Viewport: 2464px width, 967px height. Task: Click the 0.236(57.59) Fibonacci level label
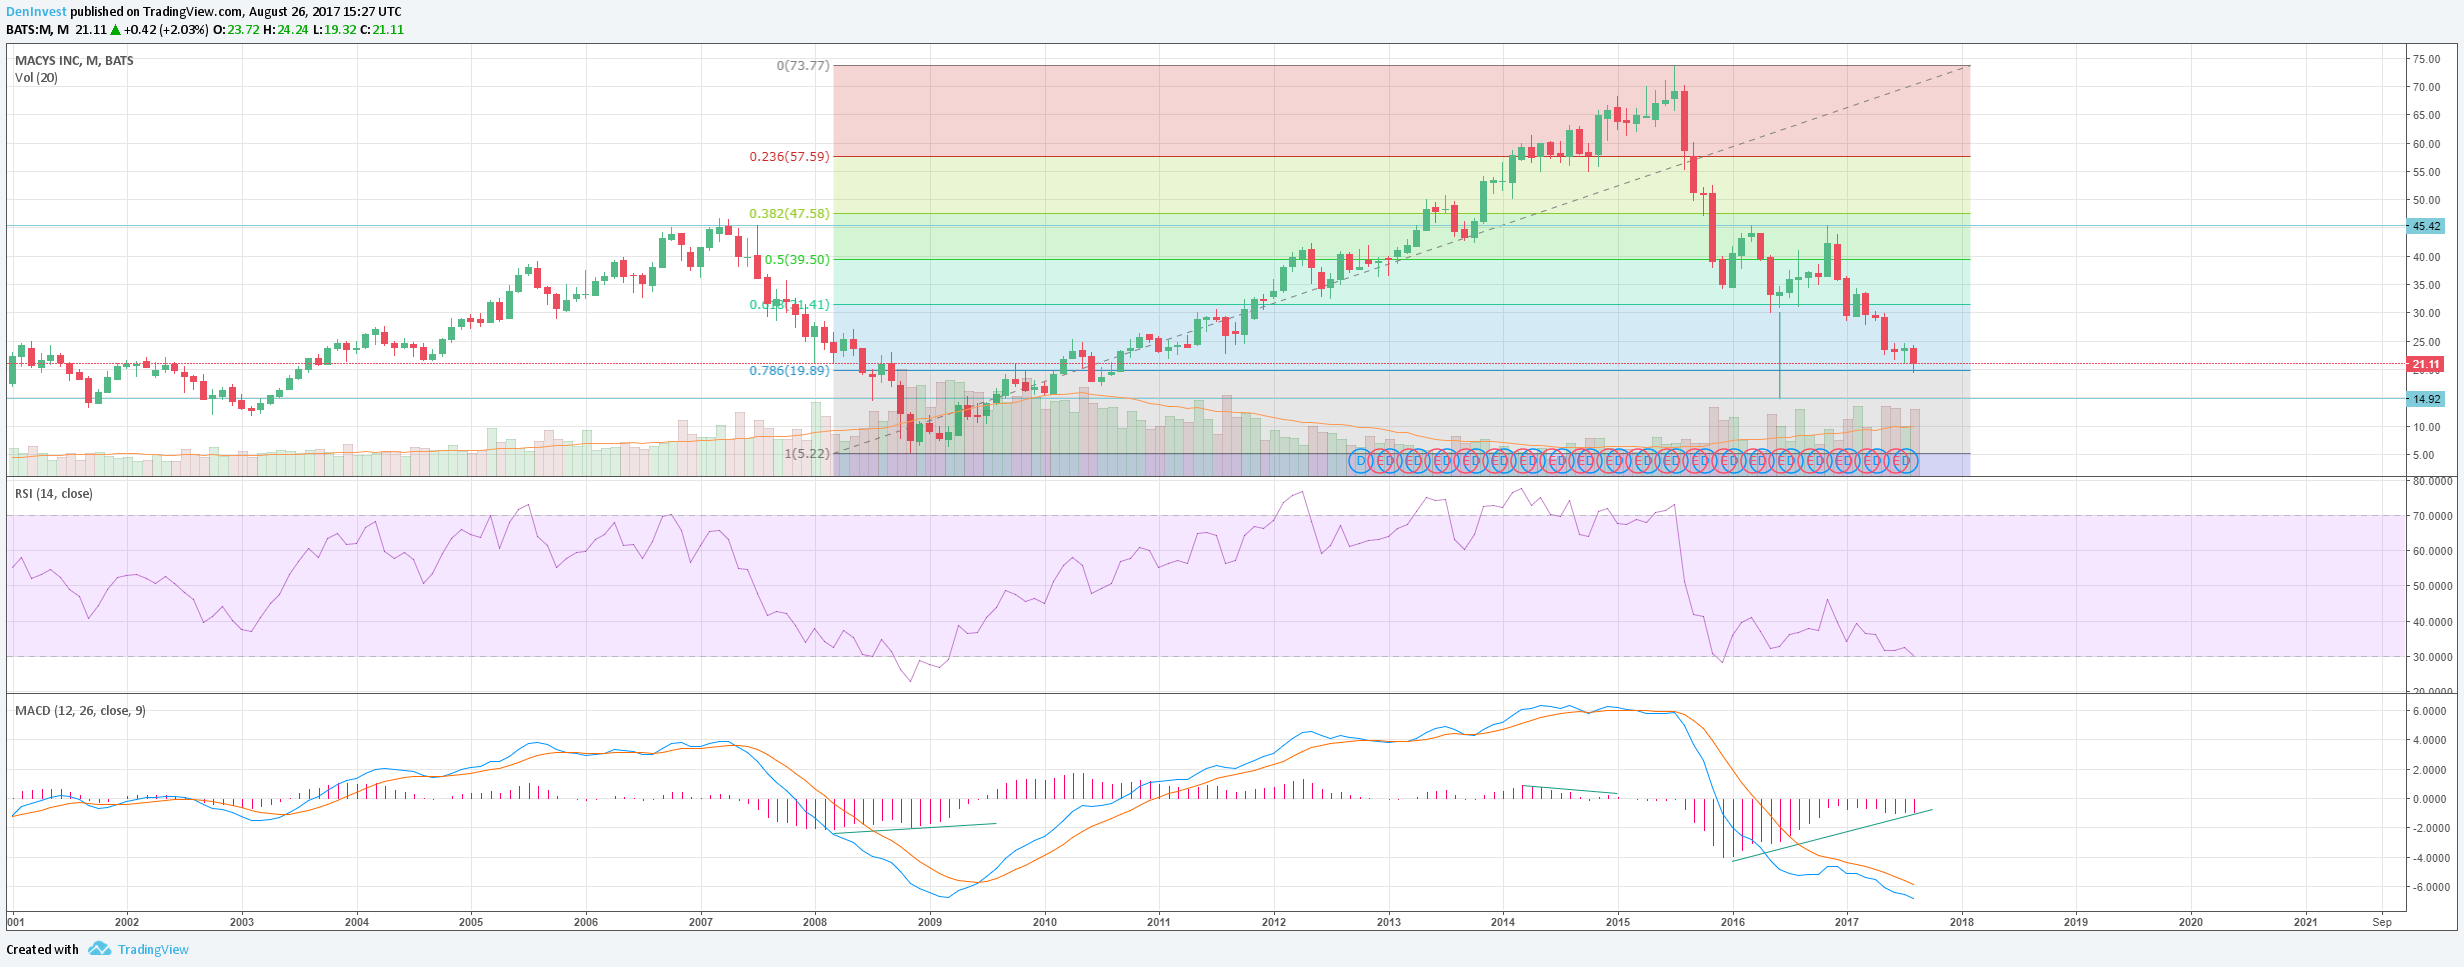pos(790,157)
